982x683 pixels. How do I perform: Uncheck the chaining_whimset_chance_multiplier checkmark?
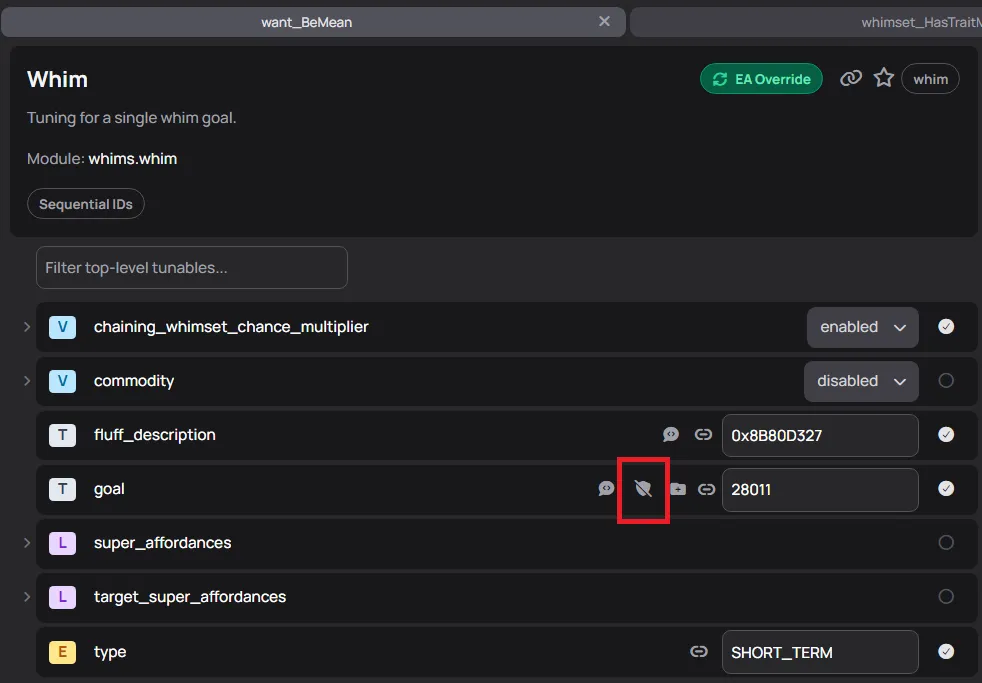tap(946, 327)
